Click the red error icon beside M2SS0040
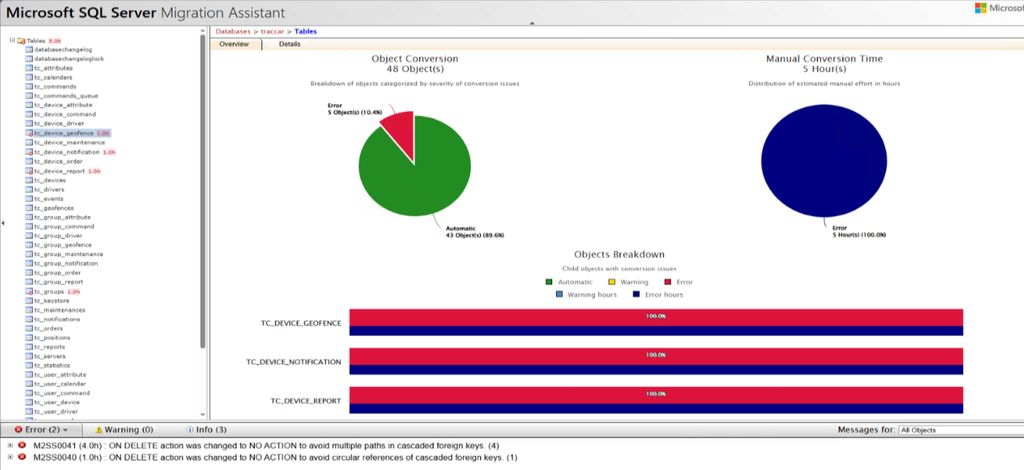Screen dimensions: 1024x470 pos(22,458)
